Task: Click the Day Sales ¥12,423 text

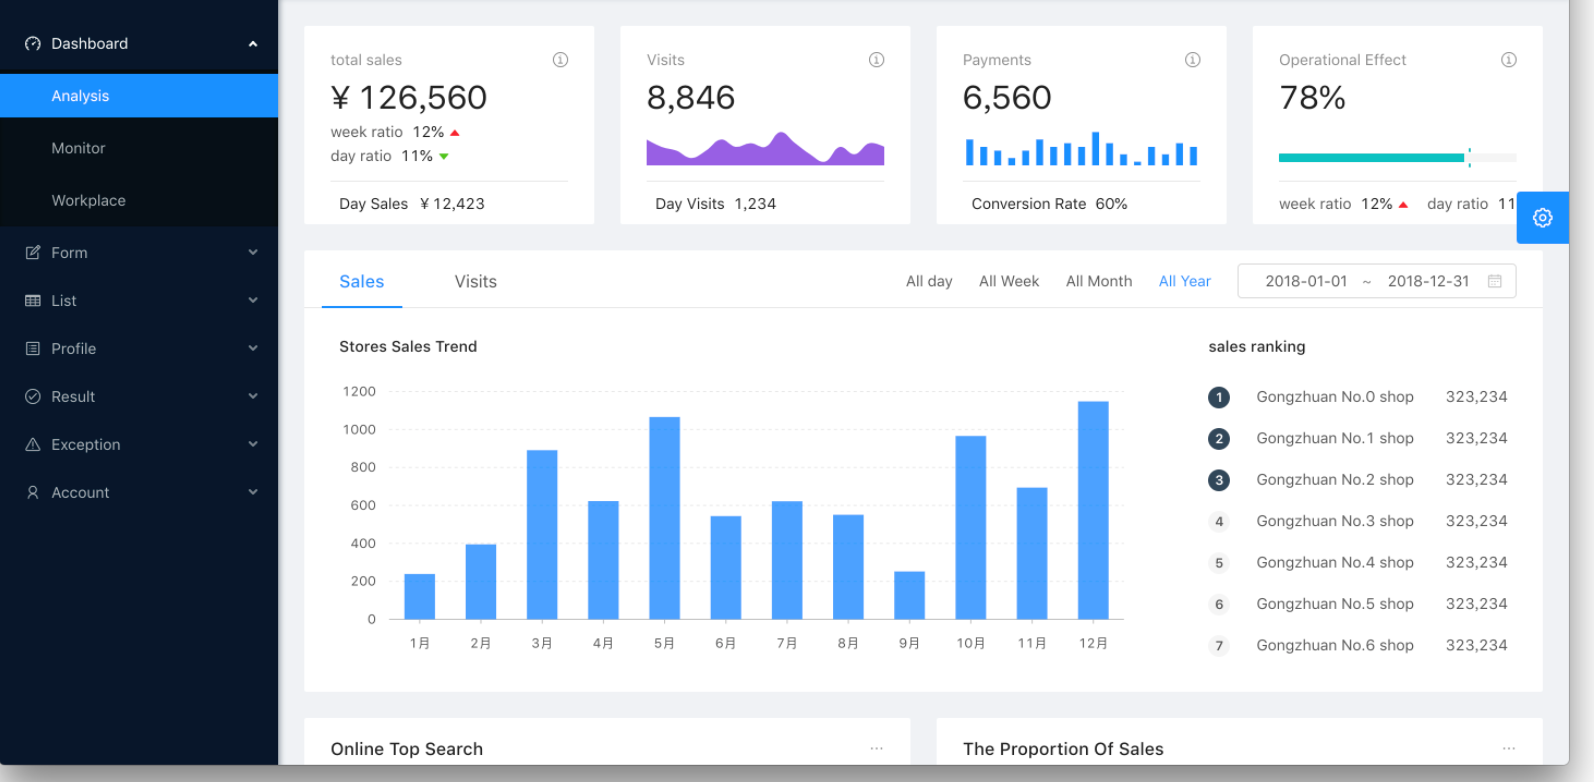Action: click(412, 204)
